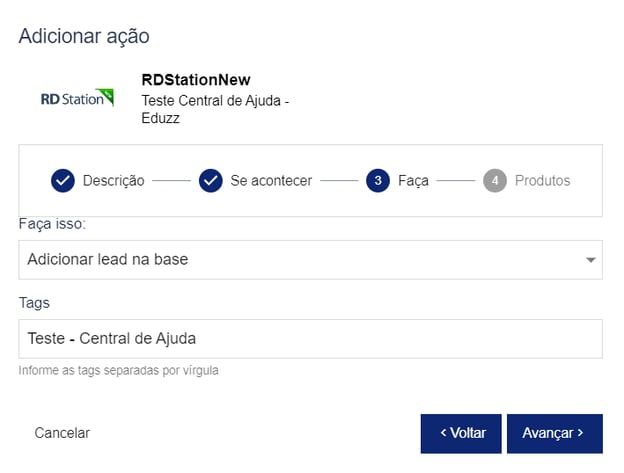Click the RD Station logo
Viewport: 624px width, 473px height.
pos(77,98)
